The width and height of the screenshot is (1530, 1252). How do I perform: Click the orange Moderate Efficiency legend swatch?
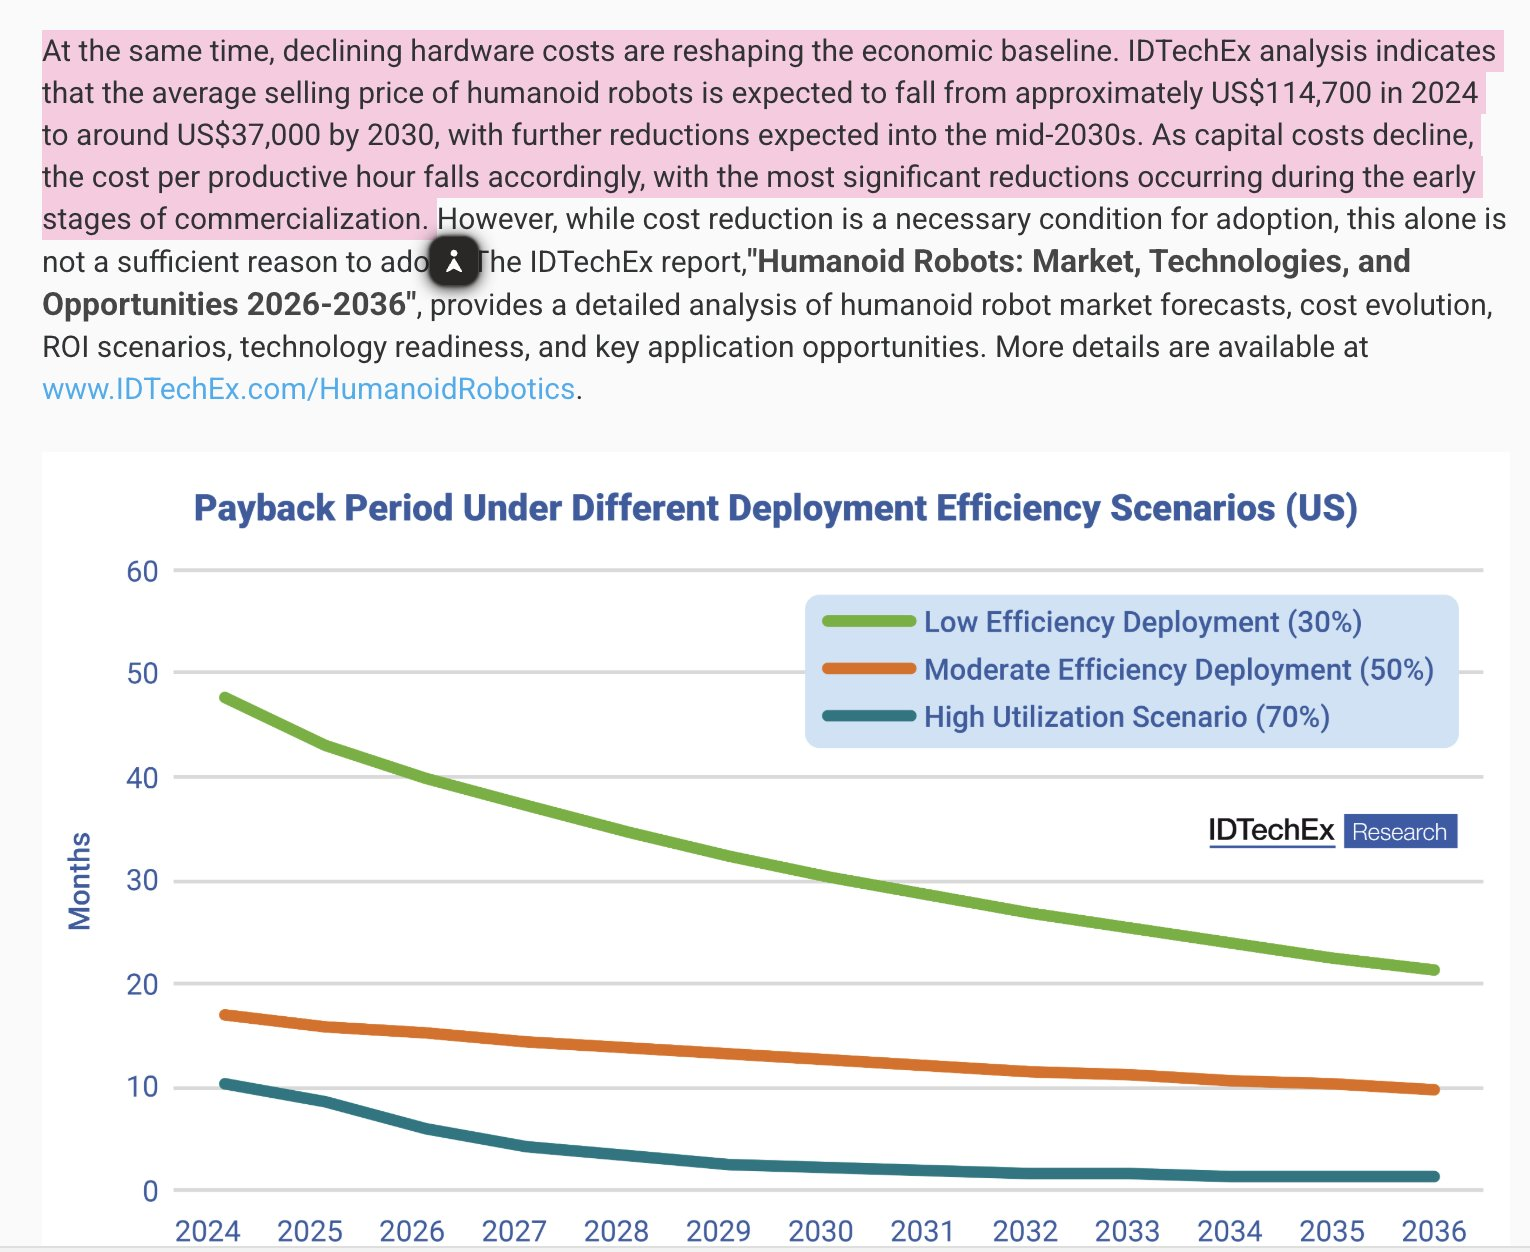tap(869, 668)
